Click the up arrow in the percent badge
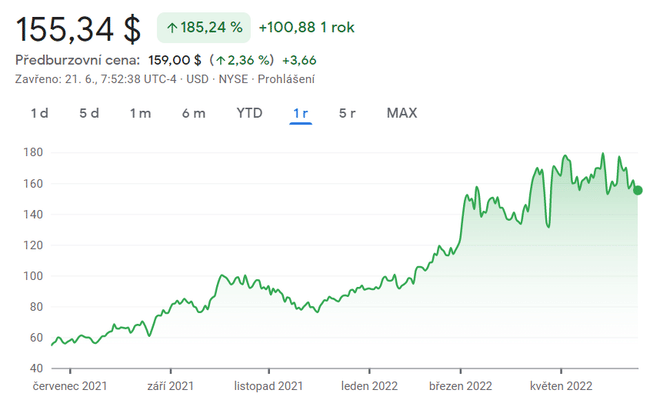650x400 pixels. [x=172, y=28]
